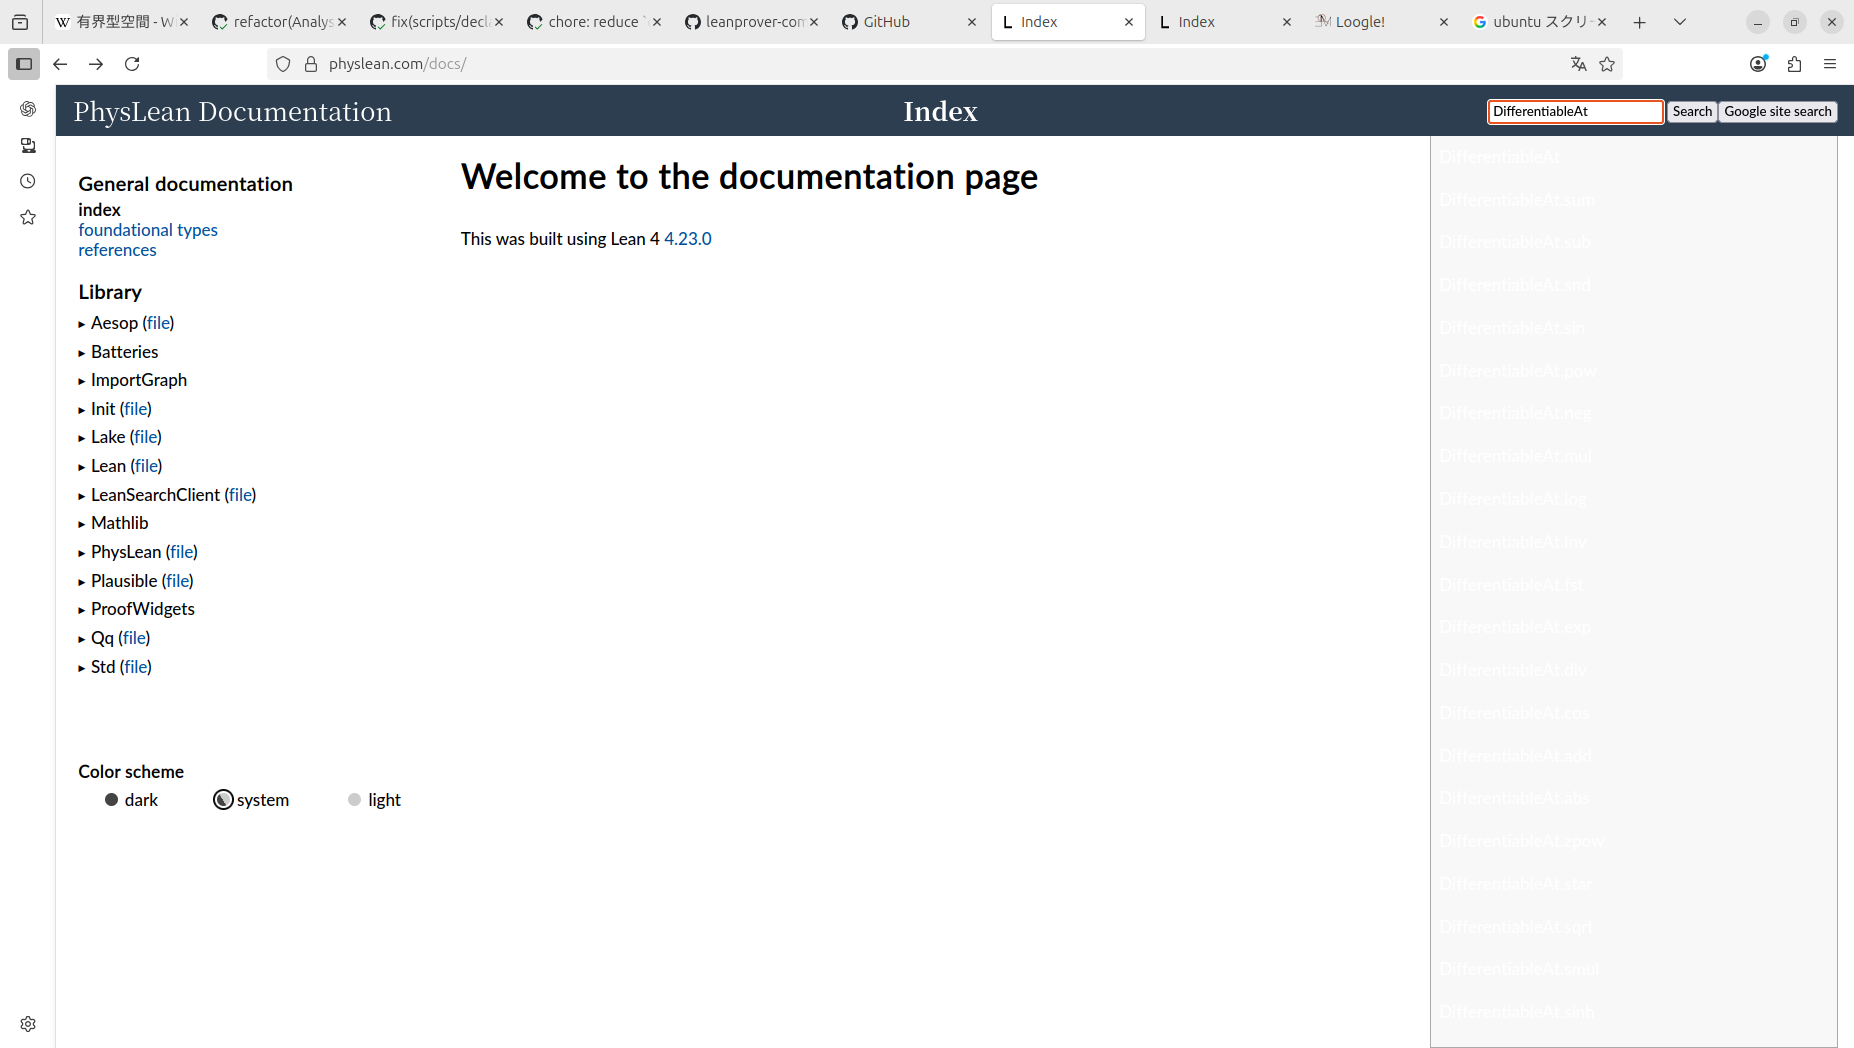Open sidebar settings gear icon

[x=28, y=1024]
